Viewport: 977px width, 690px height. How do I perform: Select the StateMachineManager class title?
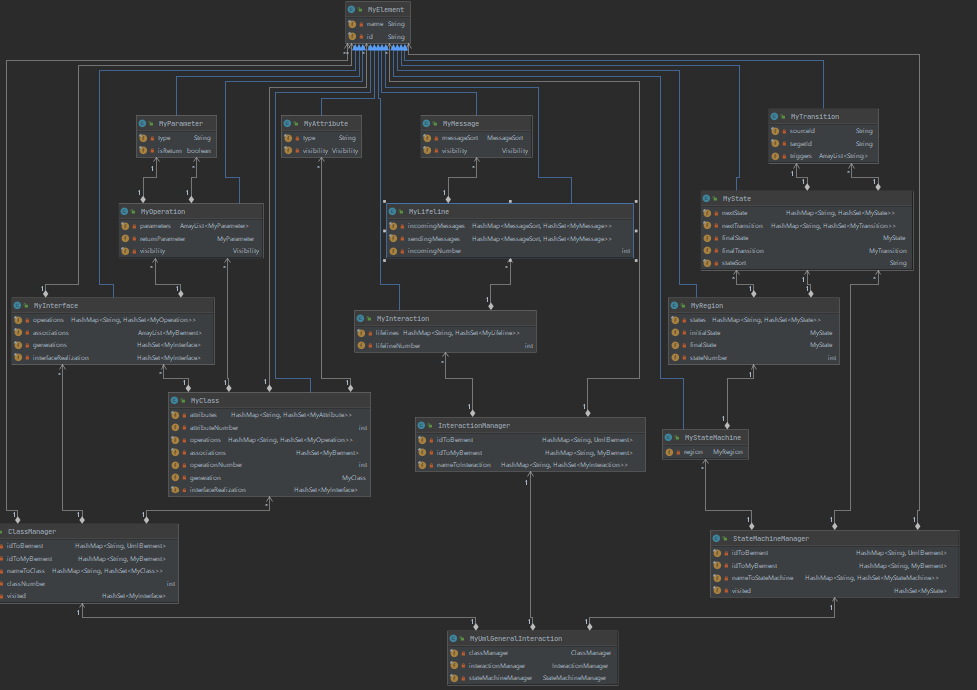(771, 539)
